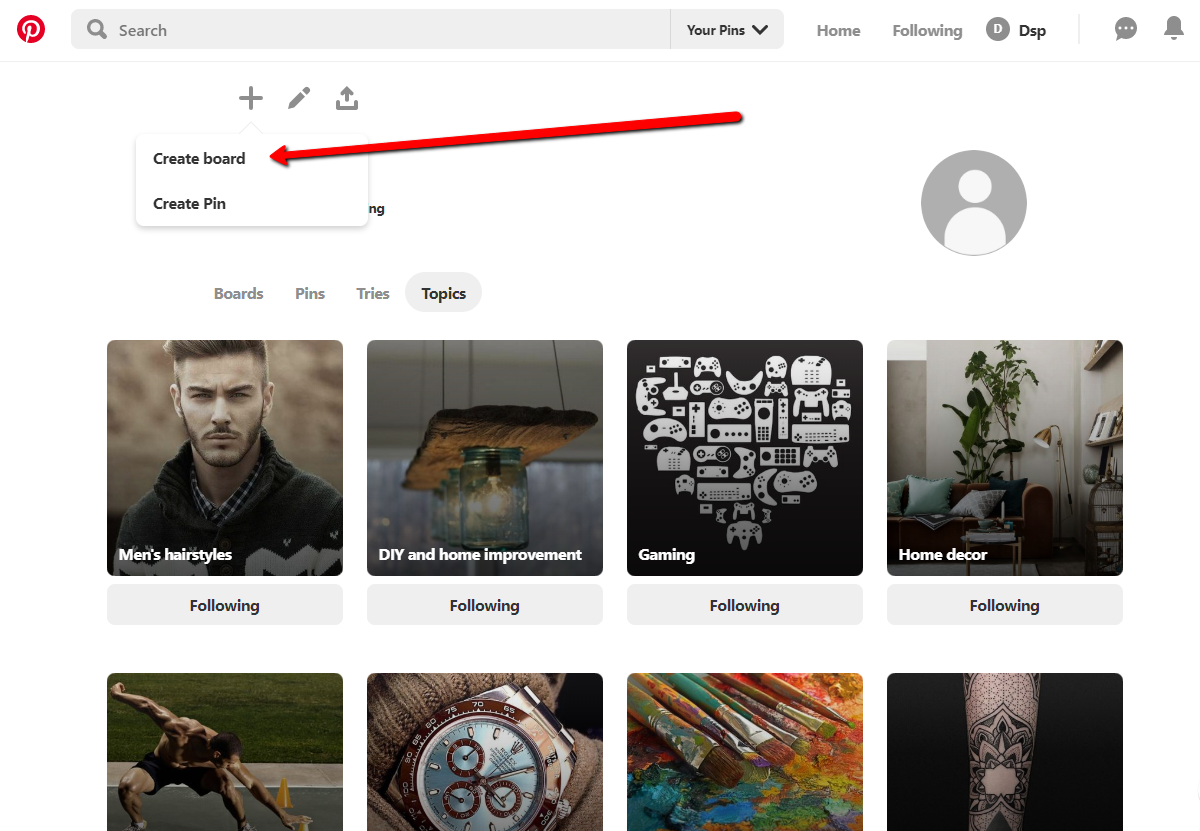This screenshot has width=1200, height=831.
Task: Click the pencil edit profile icon
Action: tap(299, 98)
